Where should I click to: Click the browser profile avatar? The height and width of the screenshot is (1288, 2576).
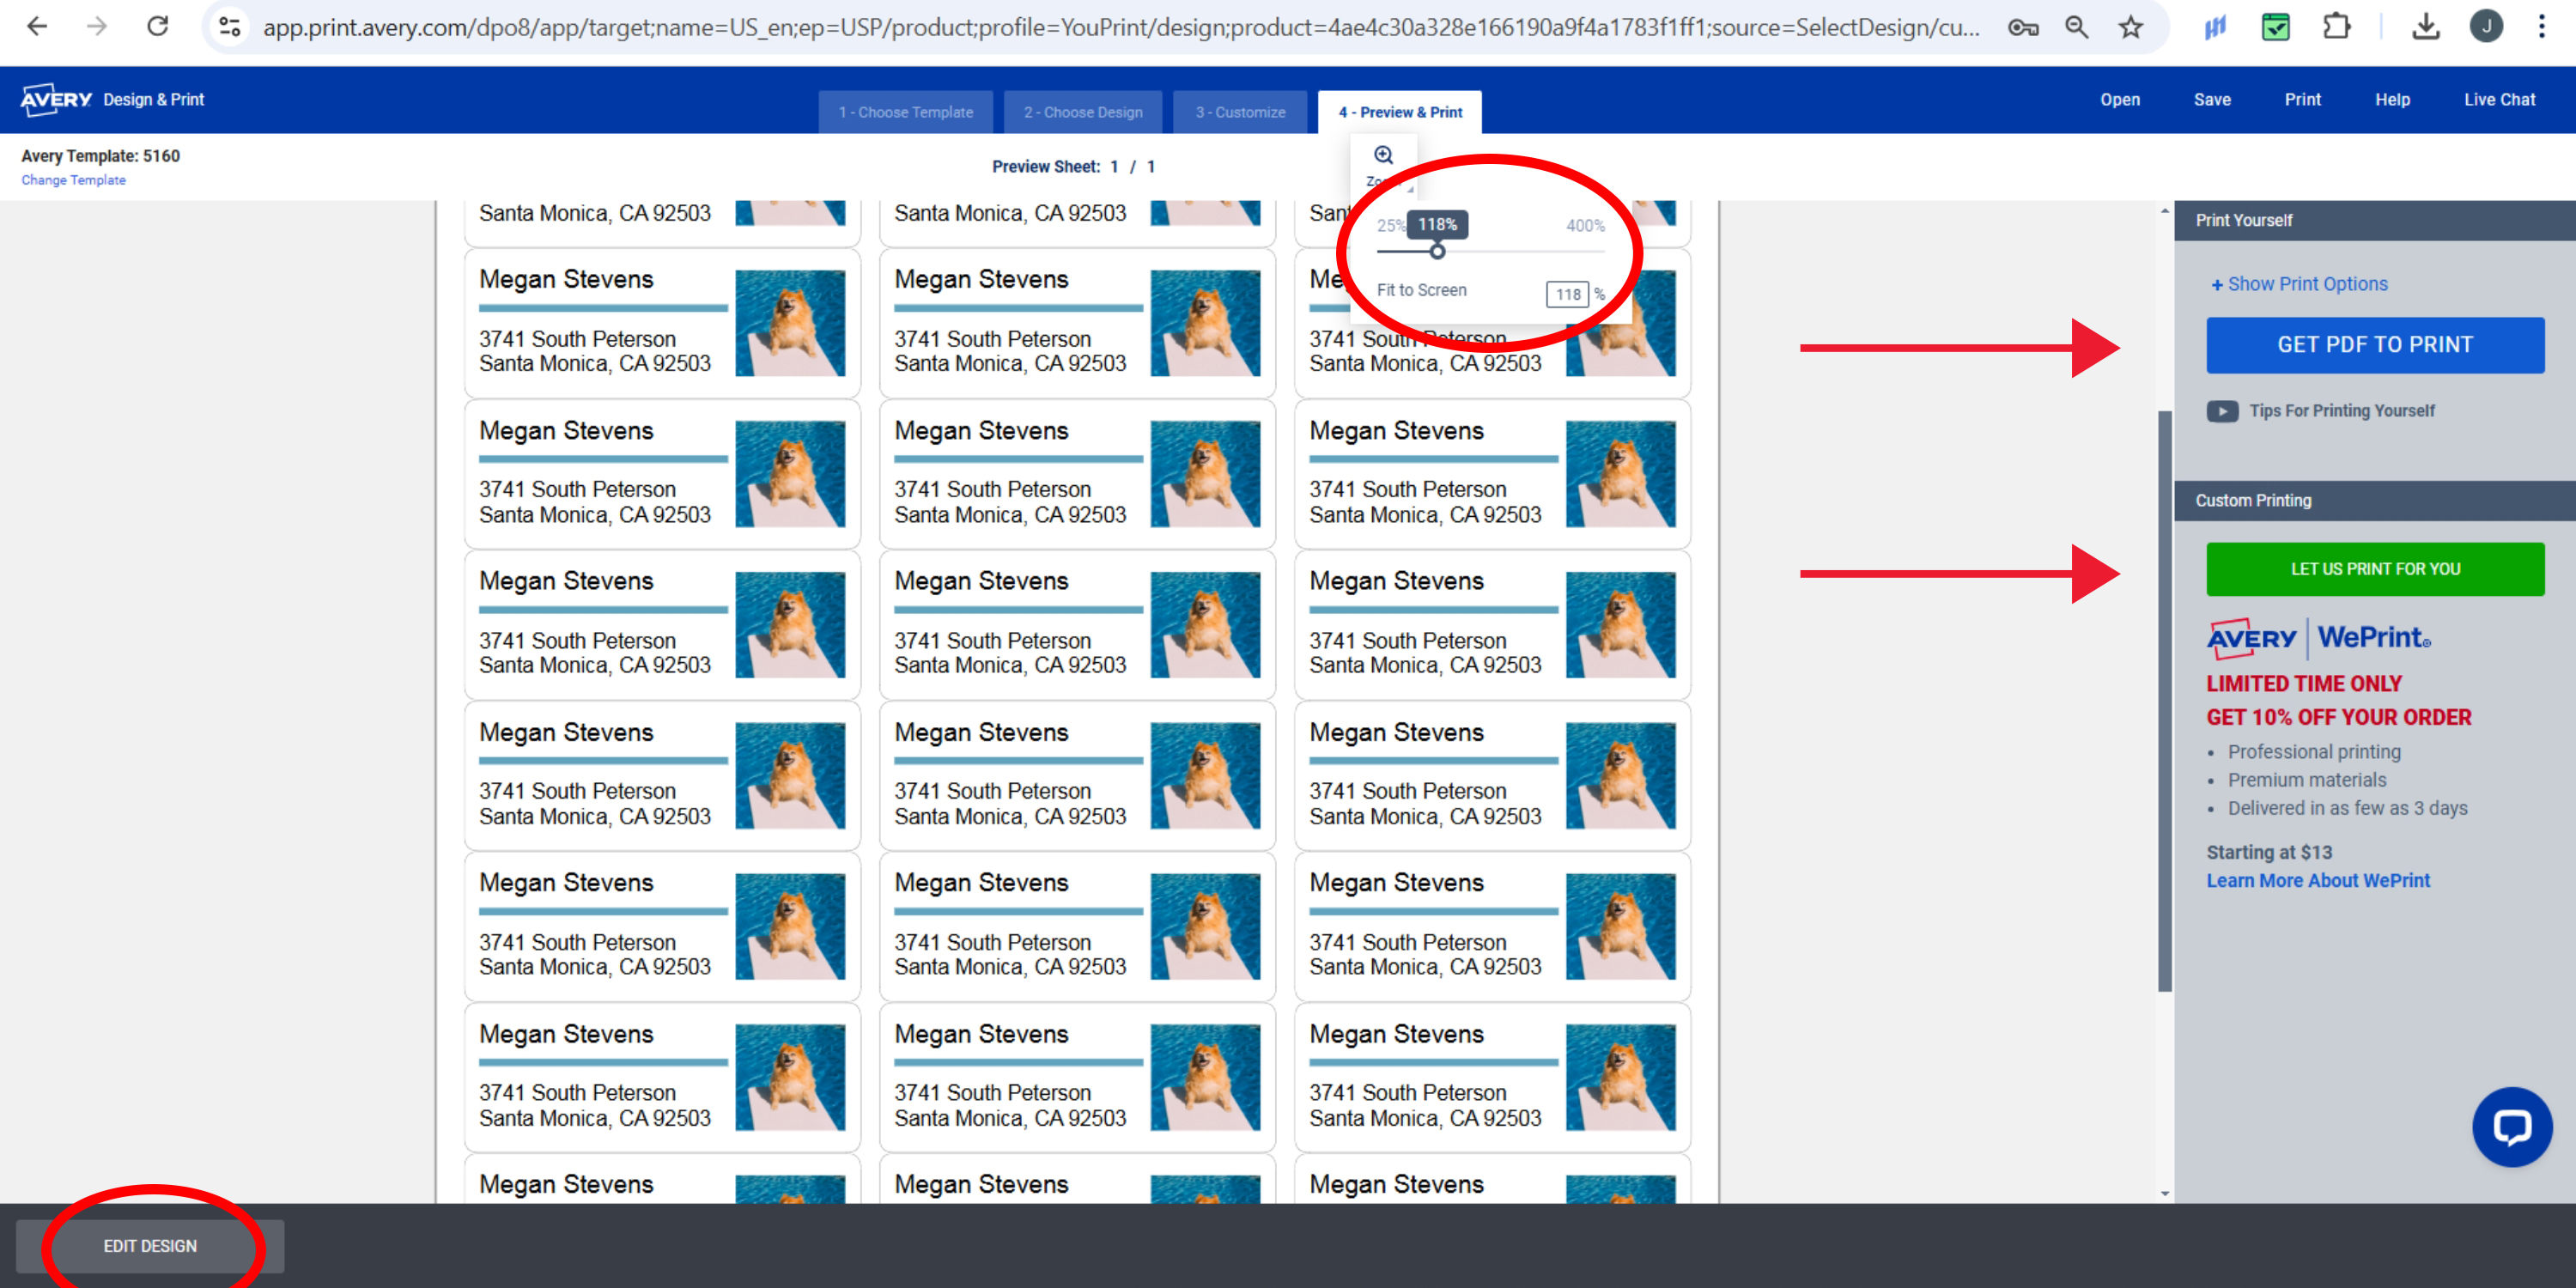(2487, 27)
